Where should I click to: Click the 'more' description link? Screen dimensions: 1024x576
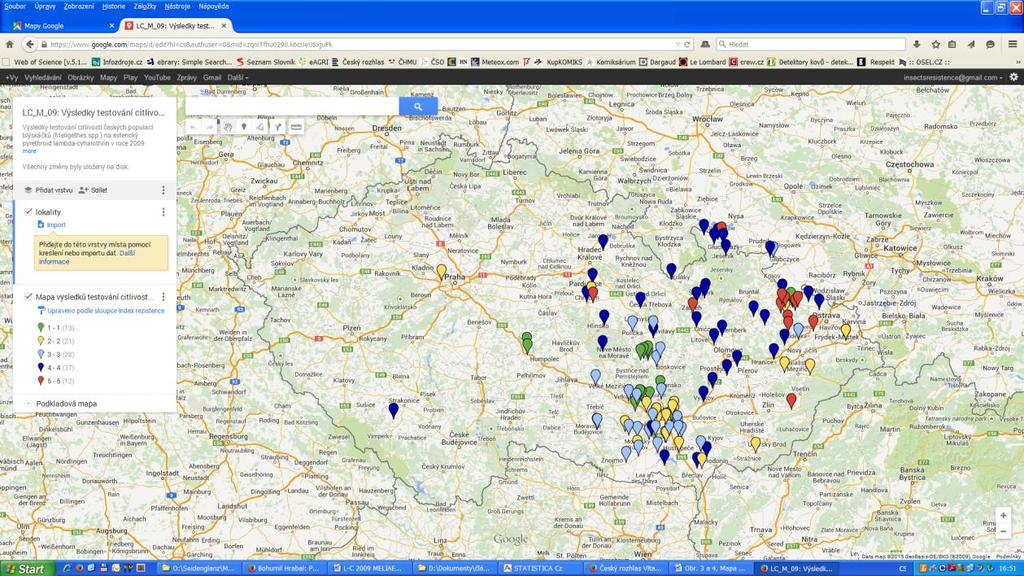click(29, 151)
